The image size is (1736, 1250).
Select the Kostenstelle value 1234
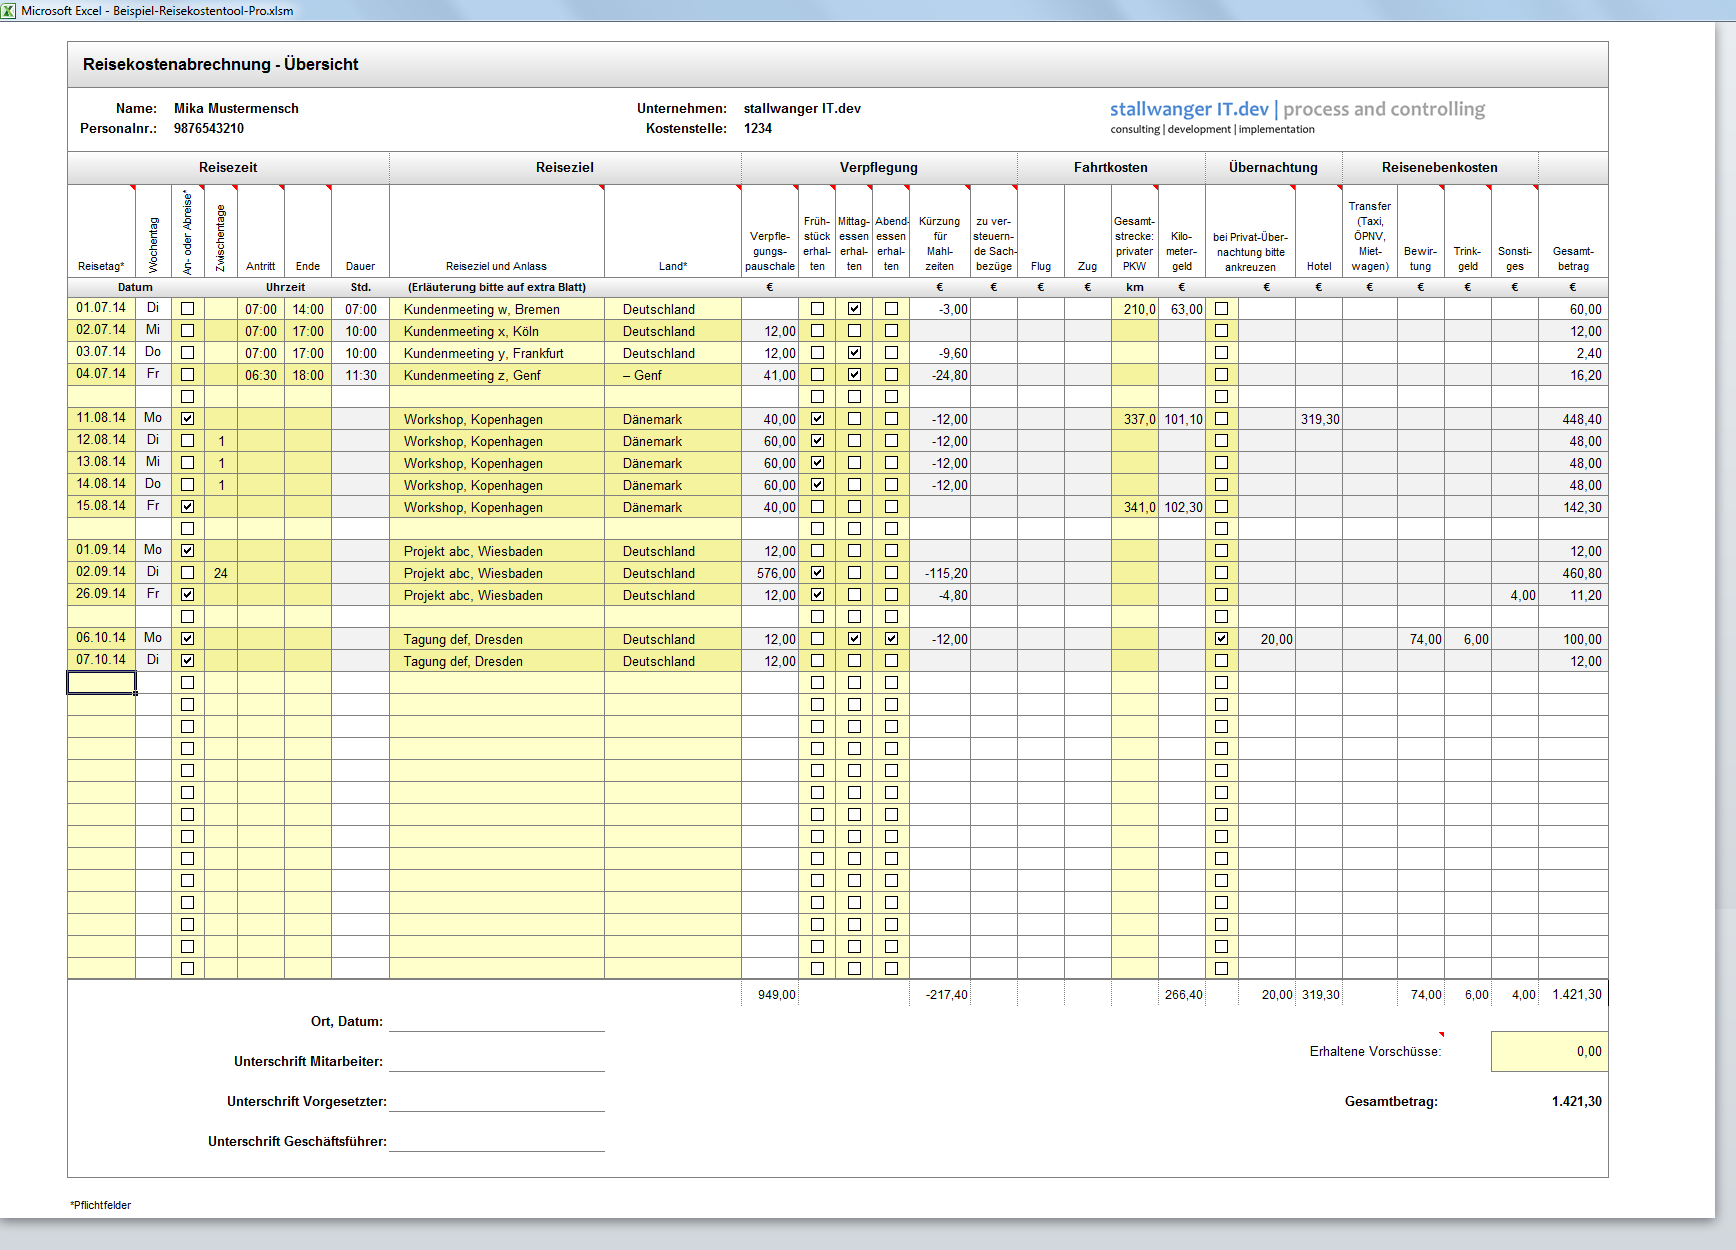(758, 128)
